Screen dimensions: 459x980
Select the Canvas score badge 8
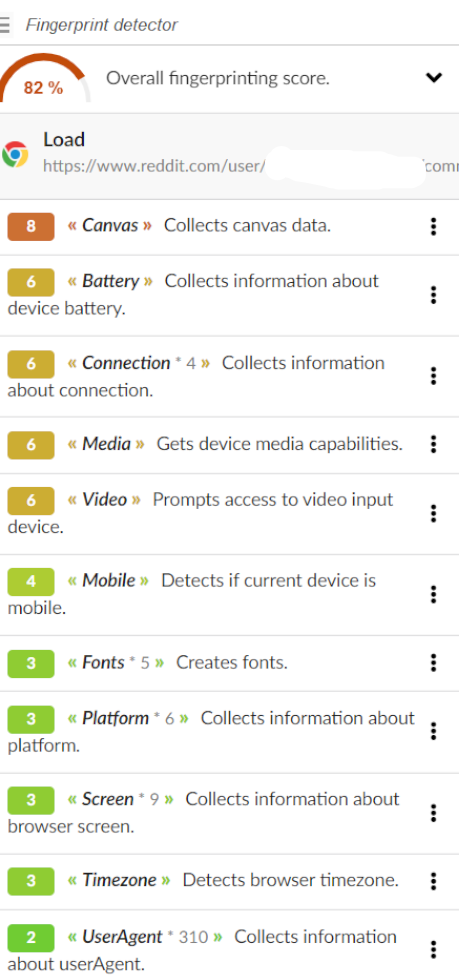(x=31, y=226)
